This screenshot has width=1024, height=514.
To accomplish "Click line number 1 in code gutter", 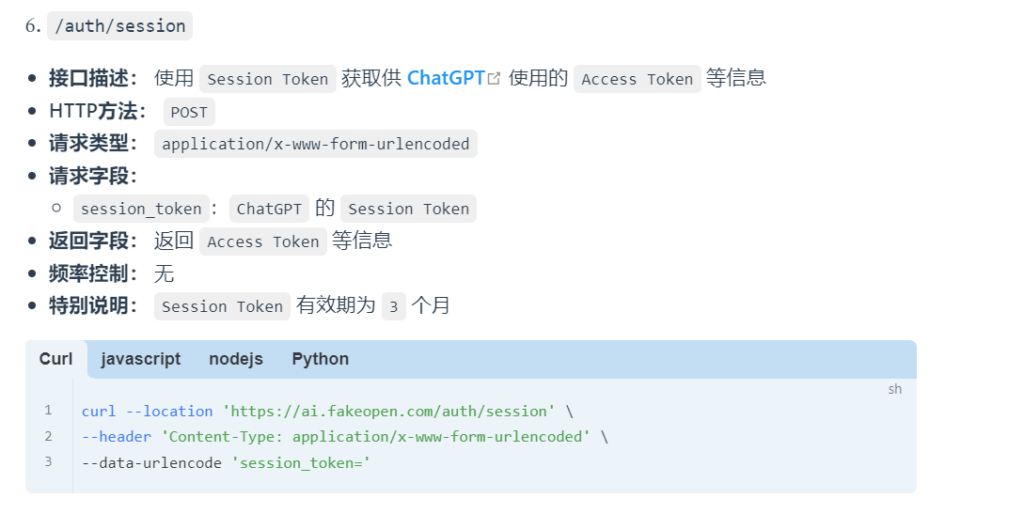I will click(47, 411).
